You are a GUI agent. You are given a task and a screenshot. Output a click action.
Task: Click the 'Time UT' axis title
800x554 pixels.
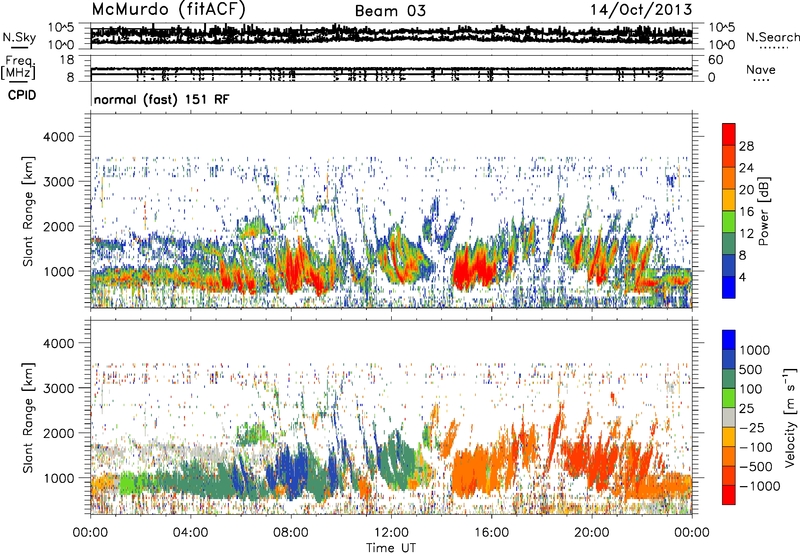pos(391,548)
